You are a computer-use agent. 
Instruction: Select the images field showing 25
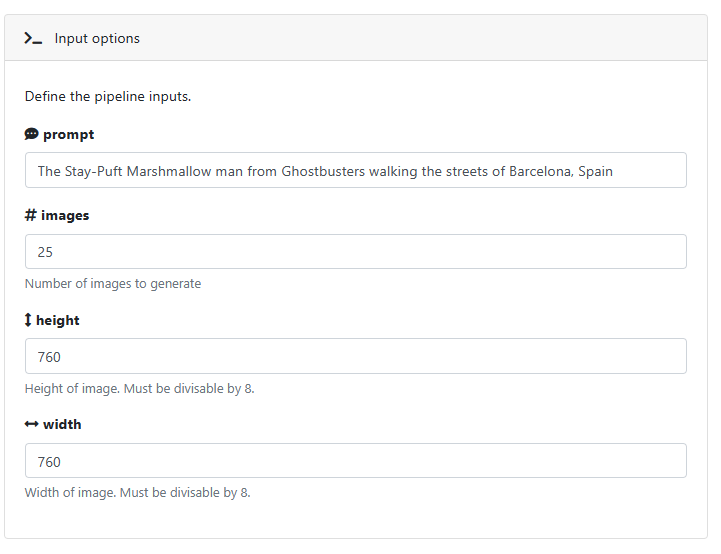pyautogui.click(x=356, y=252)
